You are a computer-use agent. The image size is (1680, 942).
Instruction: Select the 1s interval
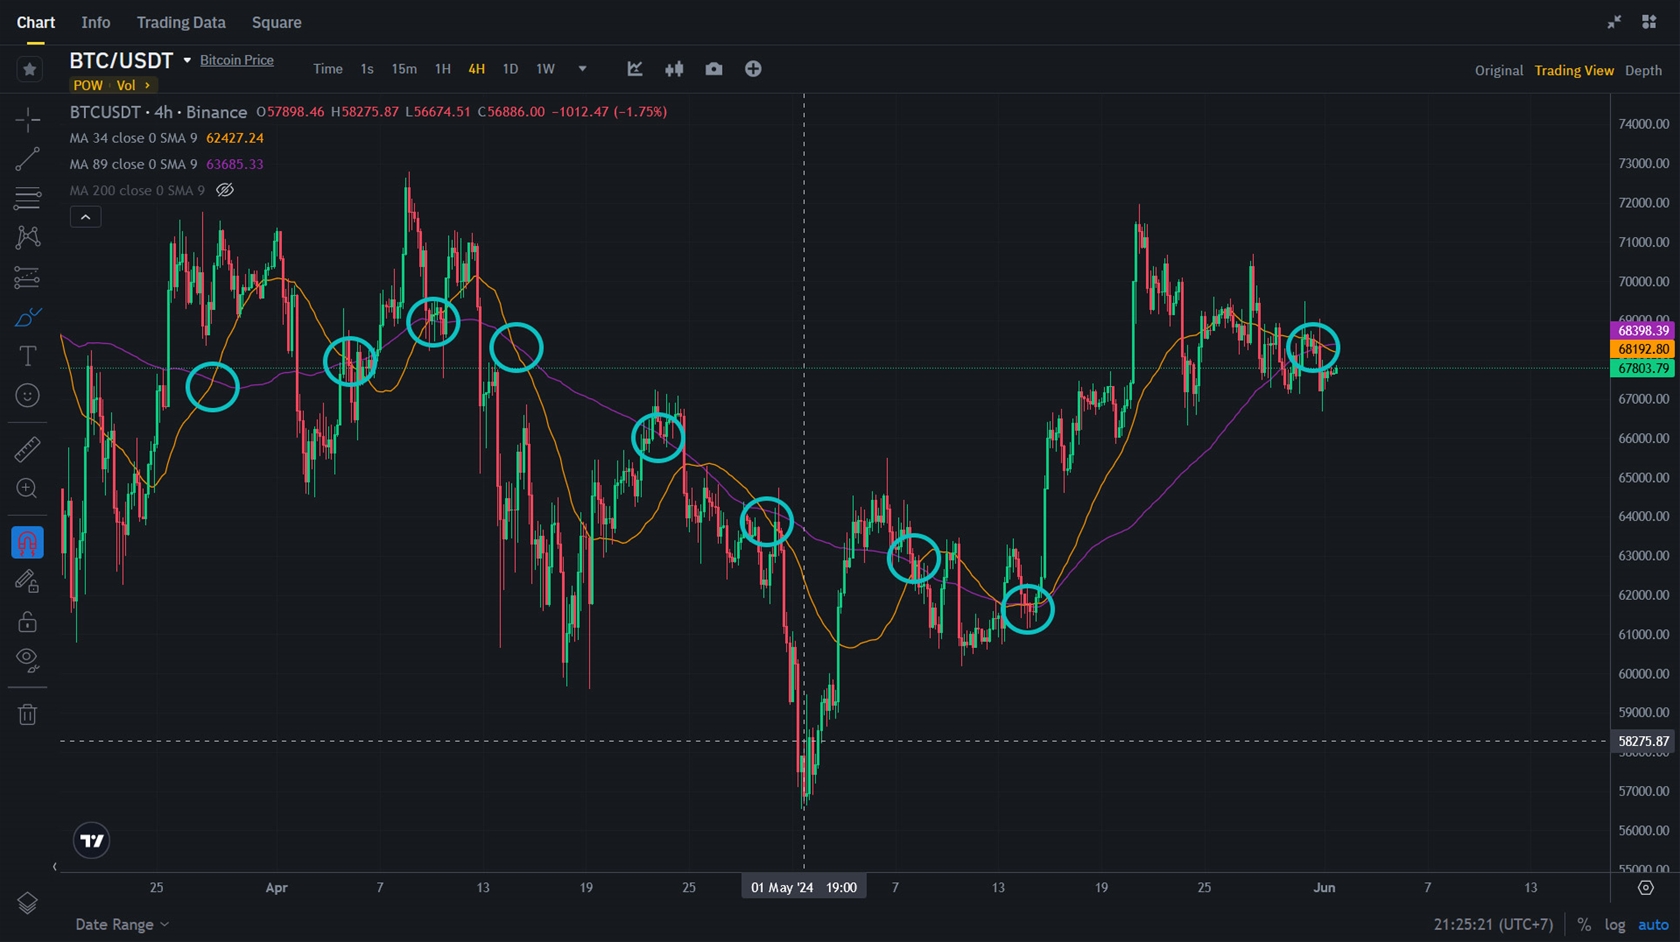tap(367, 69)
